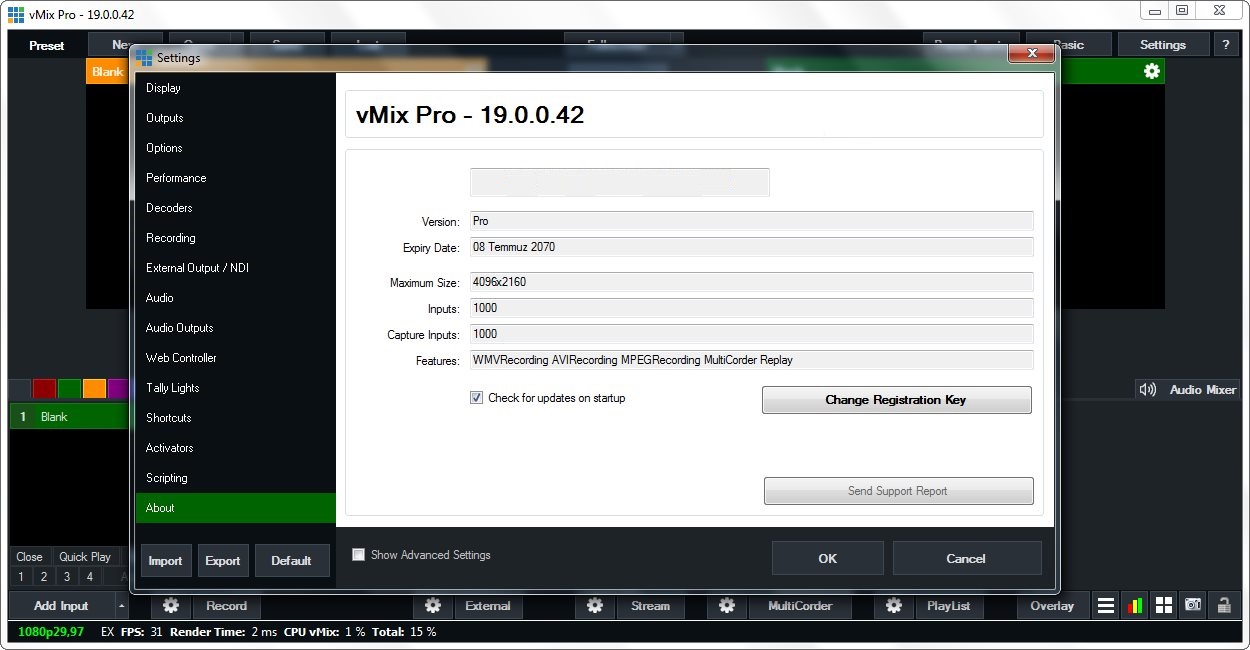Viewport: 1250px width, 650px height.
Task: Open PlayList settings gear icon
Action: [894, 606]
